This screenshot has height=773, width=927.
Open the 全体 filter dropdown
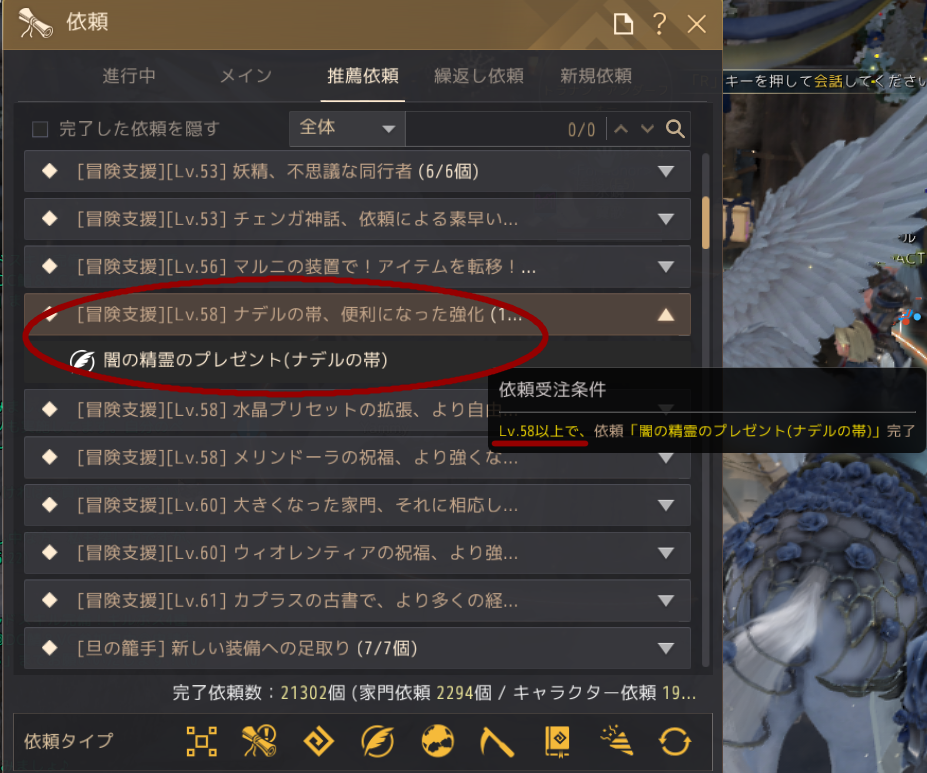[x=347, y=128]
